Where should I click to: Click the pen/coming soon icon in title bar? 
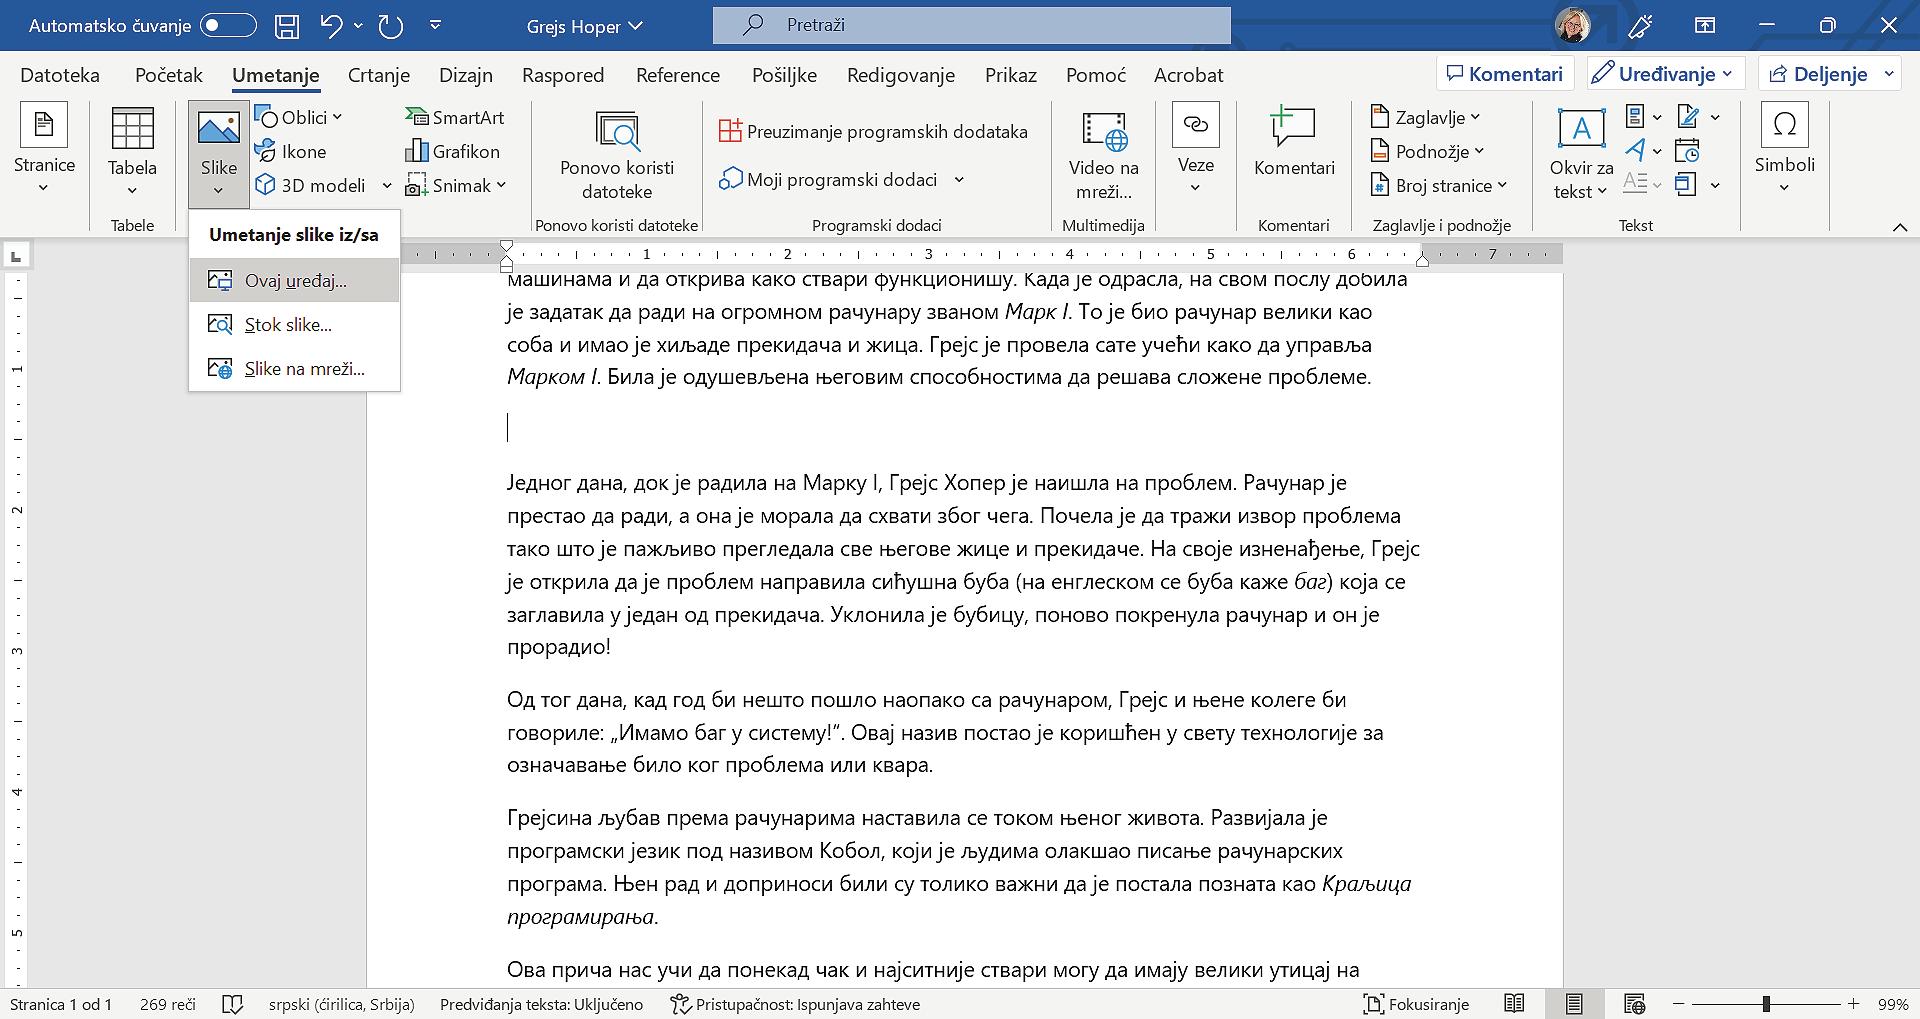coord(1641,26)
